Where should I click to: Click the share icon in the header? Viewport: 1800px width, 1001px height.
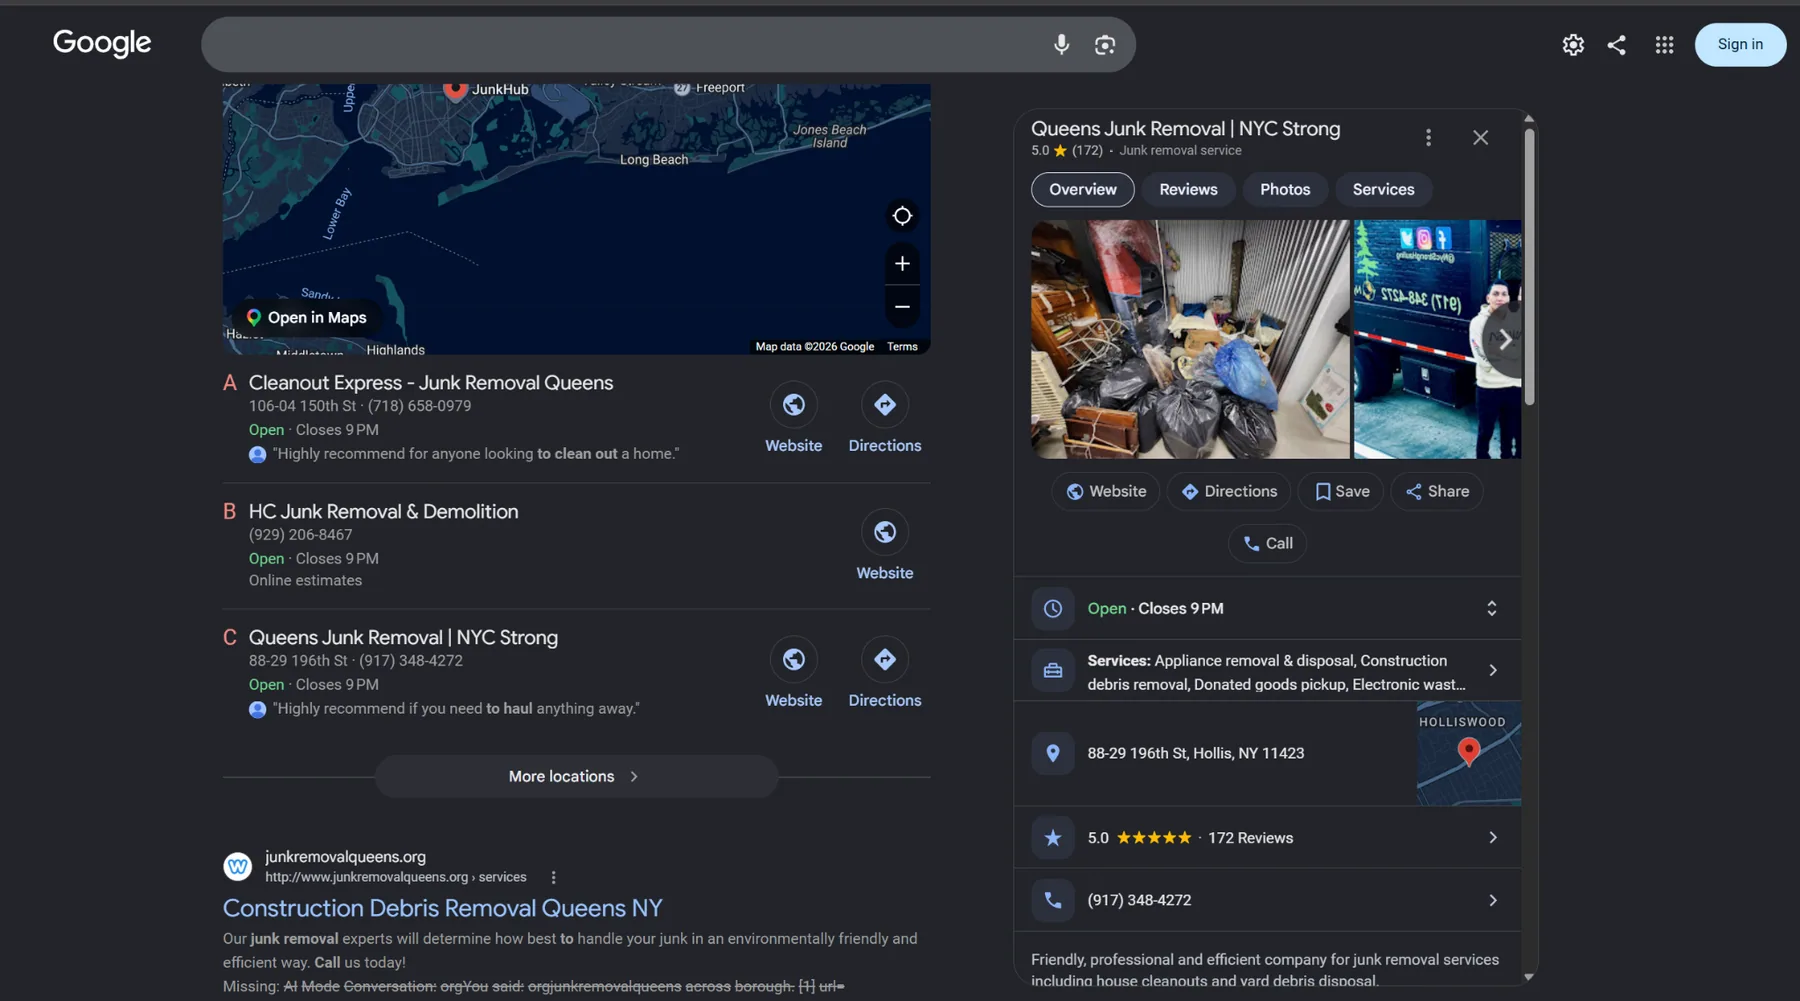point(1617,45)
